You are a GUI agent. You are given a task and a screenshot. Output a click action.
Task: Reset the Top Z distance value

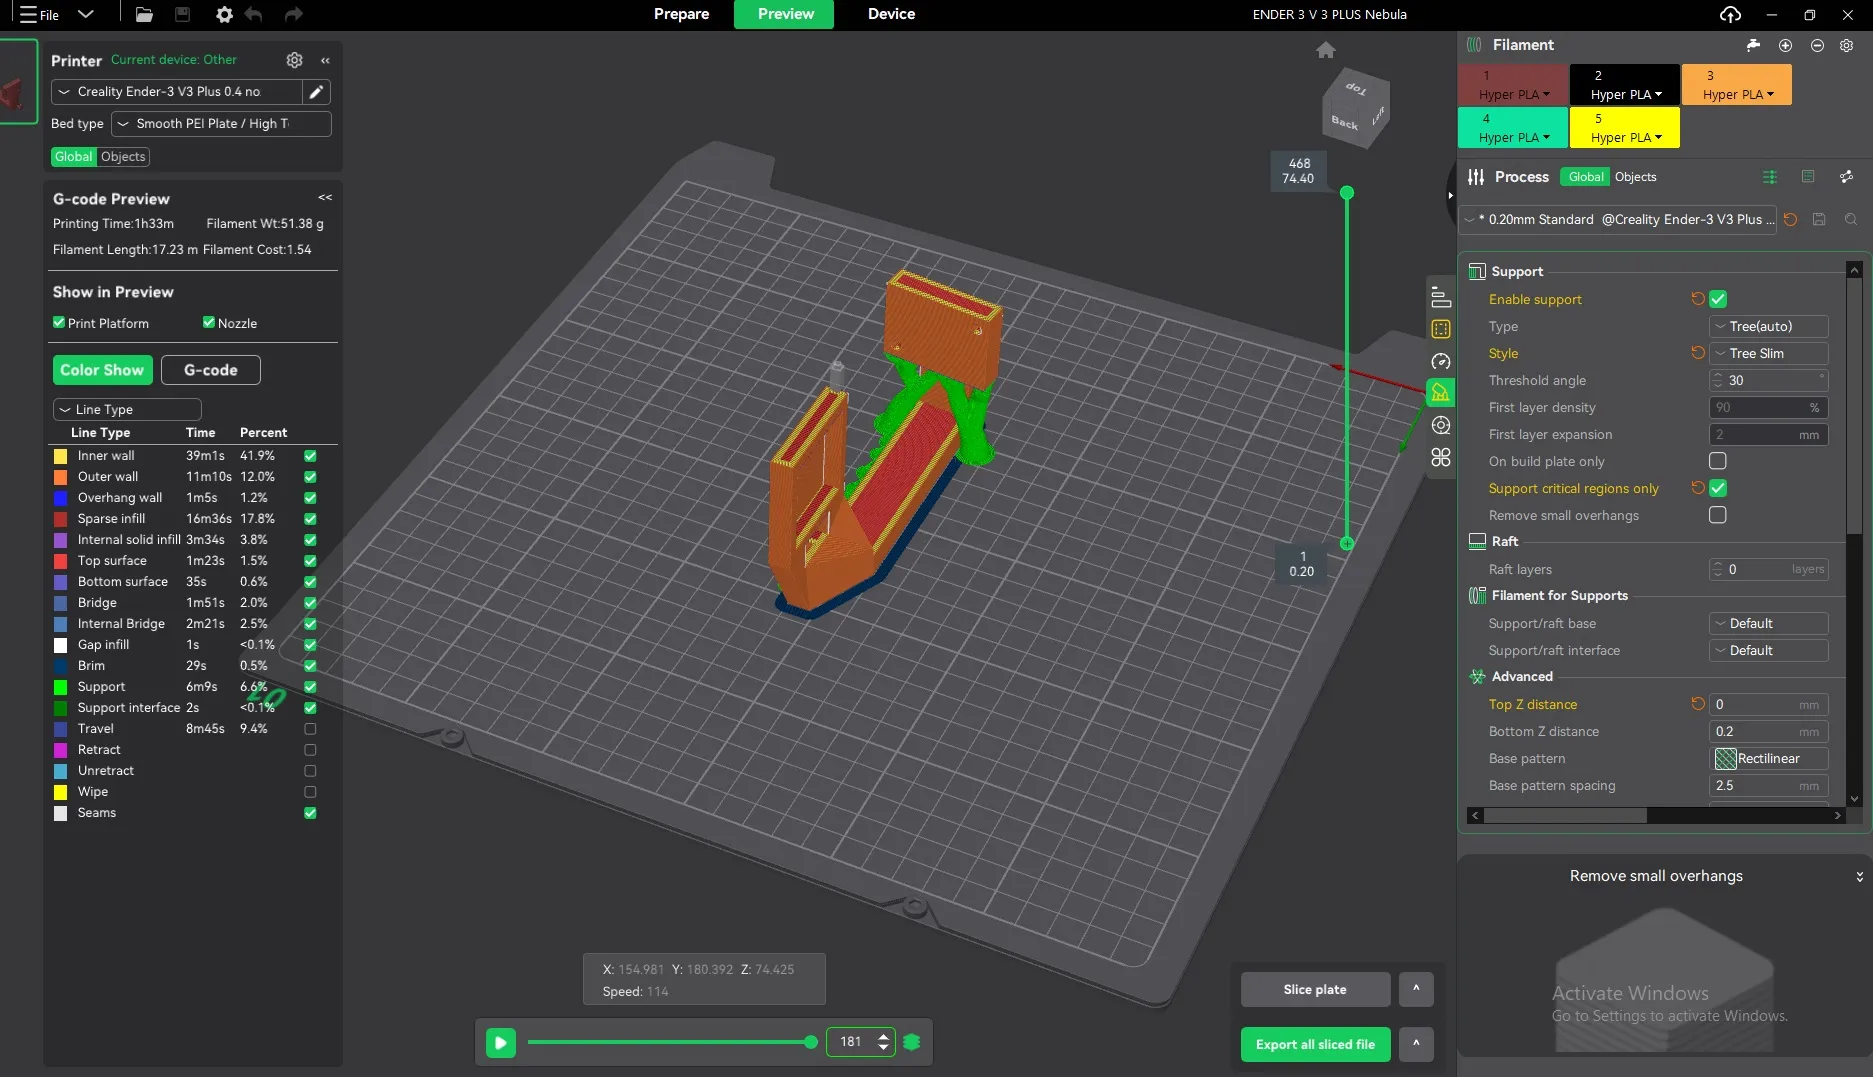coord(1697,704)
